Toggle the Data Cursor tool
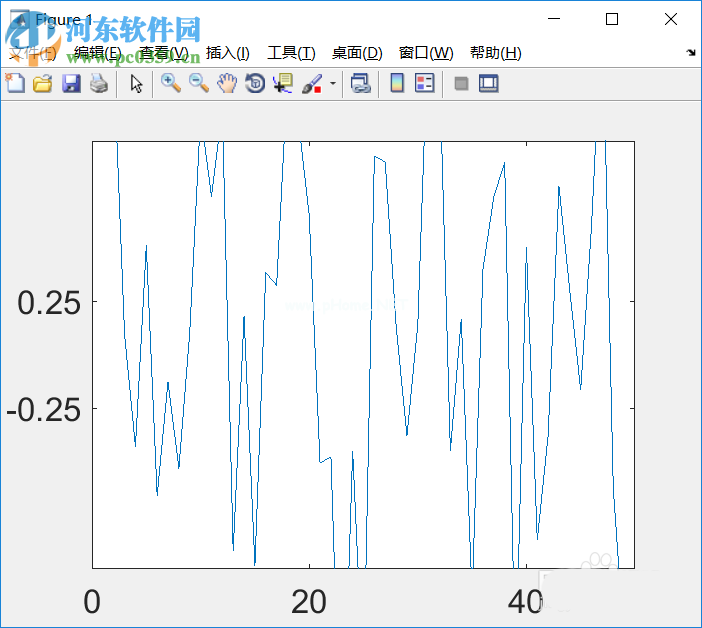This screenshot has width=702, height=628. coord(283,84)
